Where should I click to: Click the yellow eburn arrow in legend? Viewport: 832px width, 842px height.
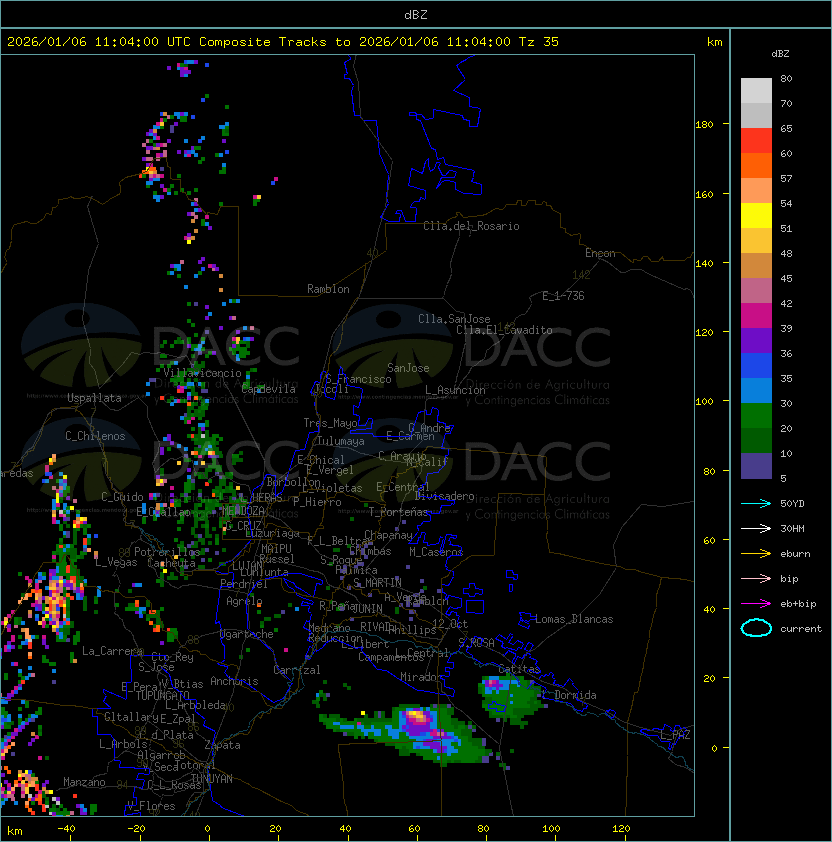tap(756, 554)
